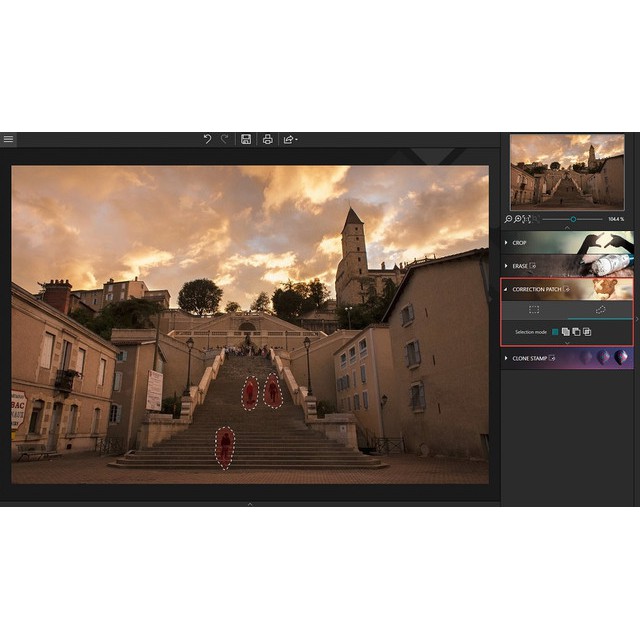Click the icon beside the ERASE title
The image size is (640, 640).
pos(533,266)
